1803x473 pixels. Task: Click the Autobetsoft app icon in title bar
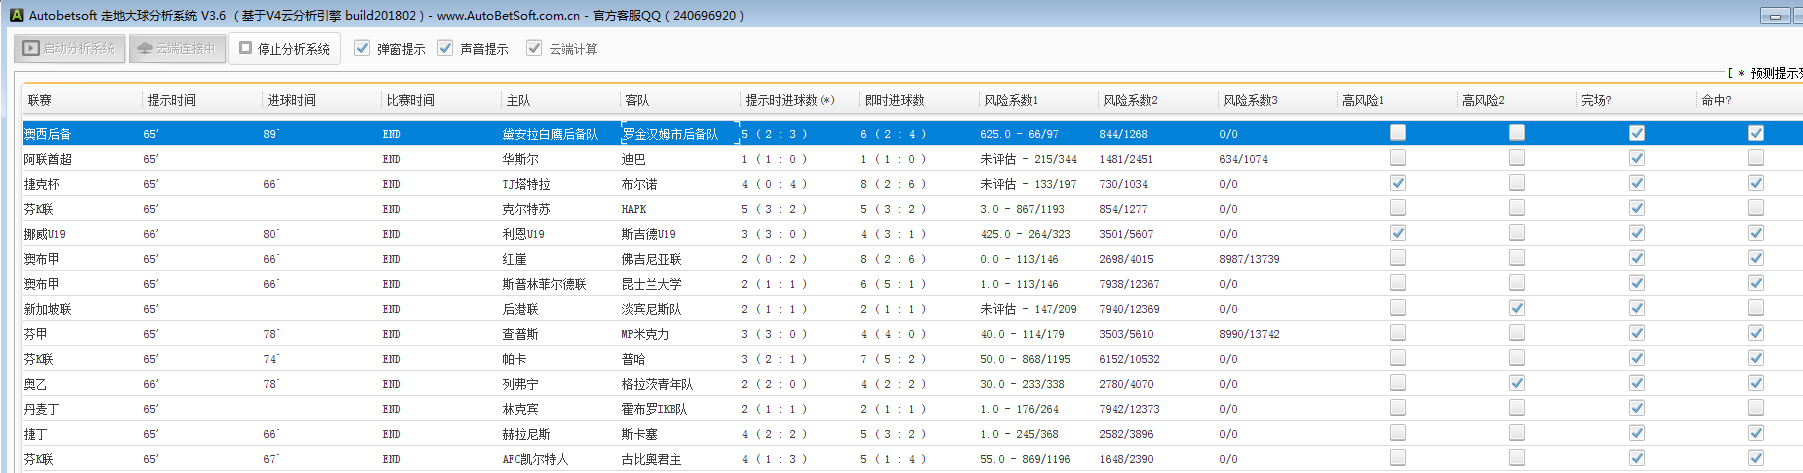point(16,15)
